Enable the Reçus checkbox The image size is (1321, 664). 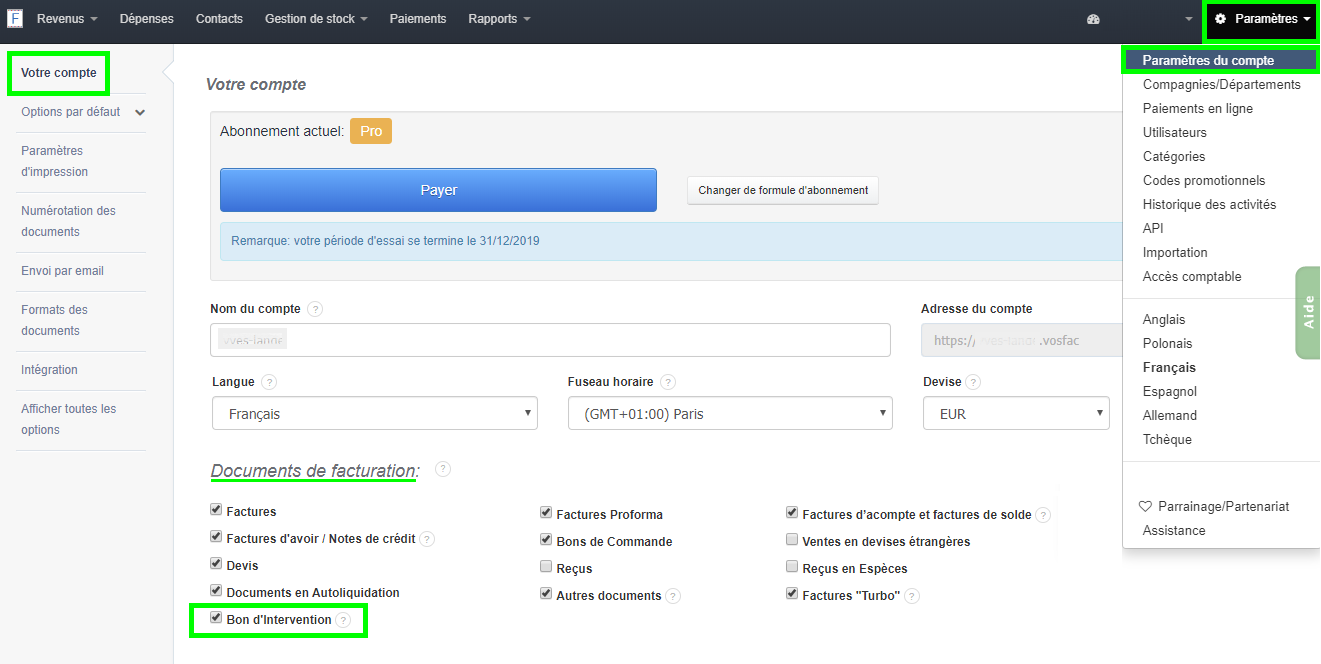coord(546,565)
